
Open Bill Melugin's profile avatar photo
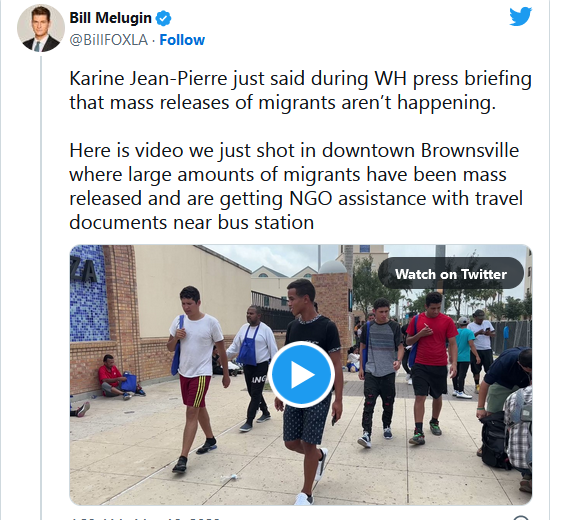(41, 28)
